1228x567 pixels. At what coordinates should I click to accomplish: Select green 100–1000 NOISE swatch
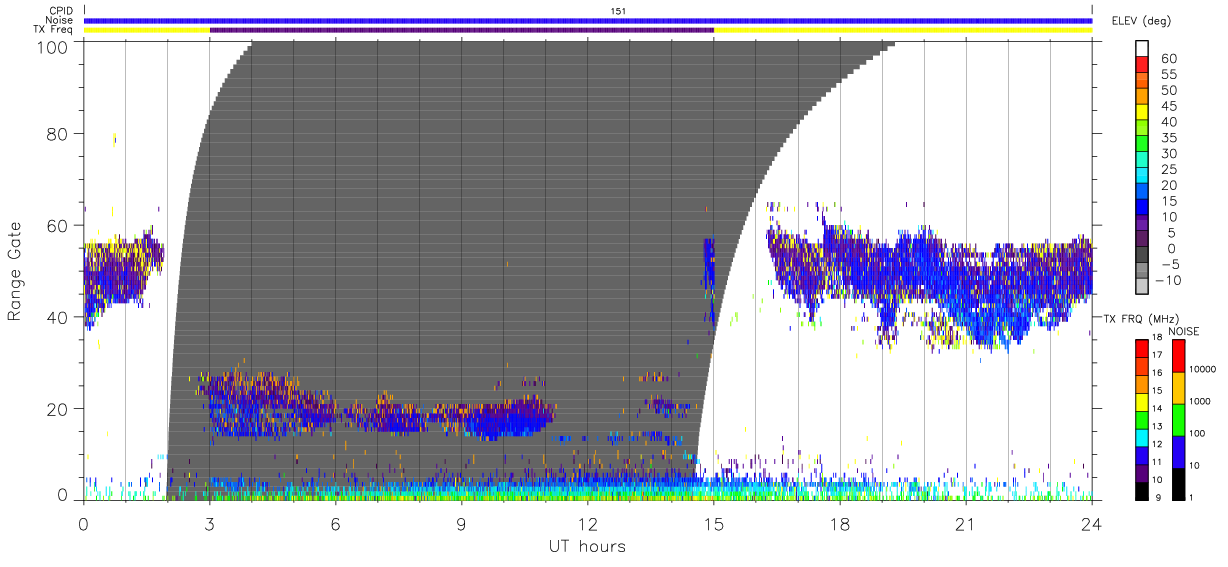pos(1179,419)
